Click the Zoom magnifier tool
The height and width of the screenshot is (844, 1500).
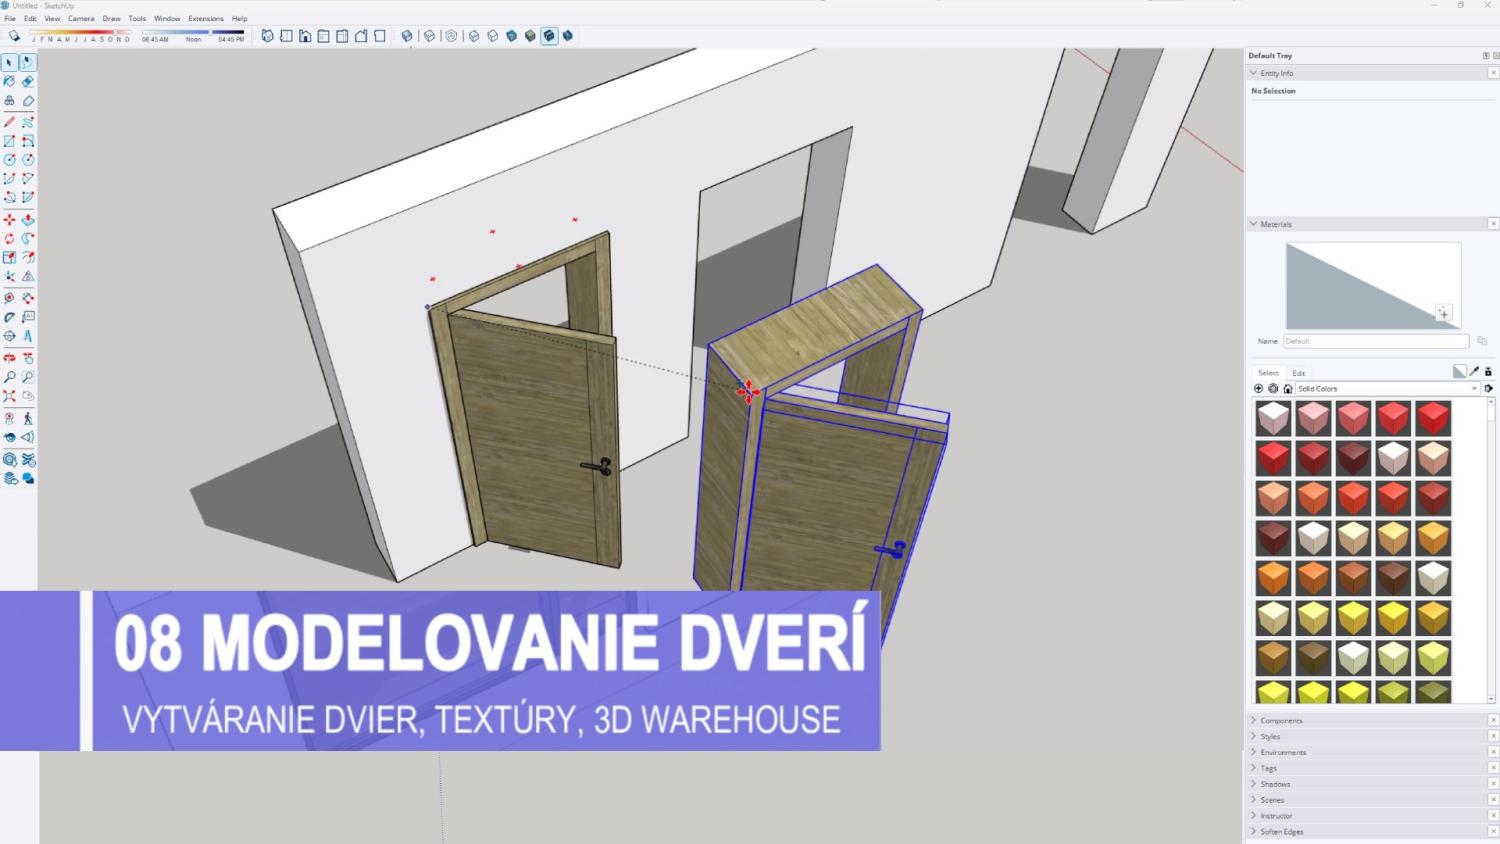click(x=10, y=377)
